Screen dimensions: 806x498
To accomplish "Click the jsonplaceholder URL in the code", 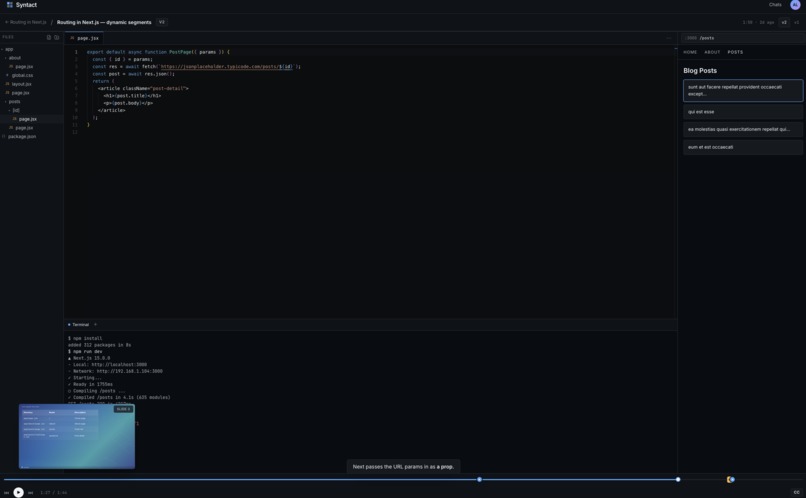I will [x=226, y=67].
